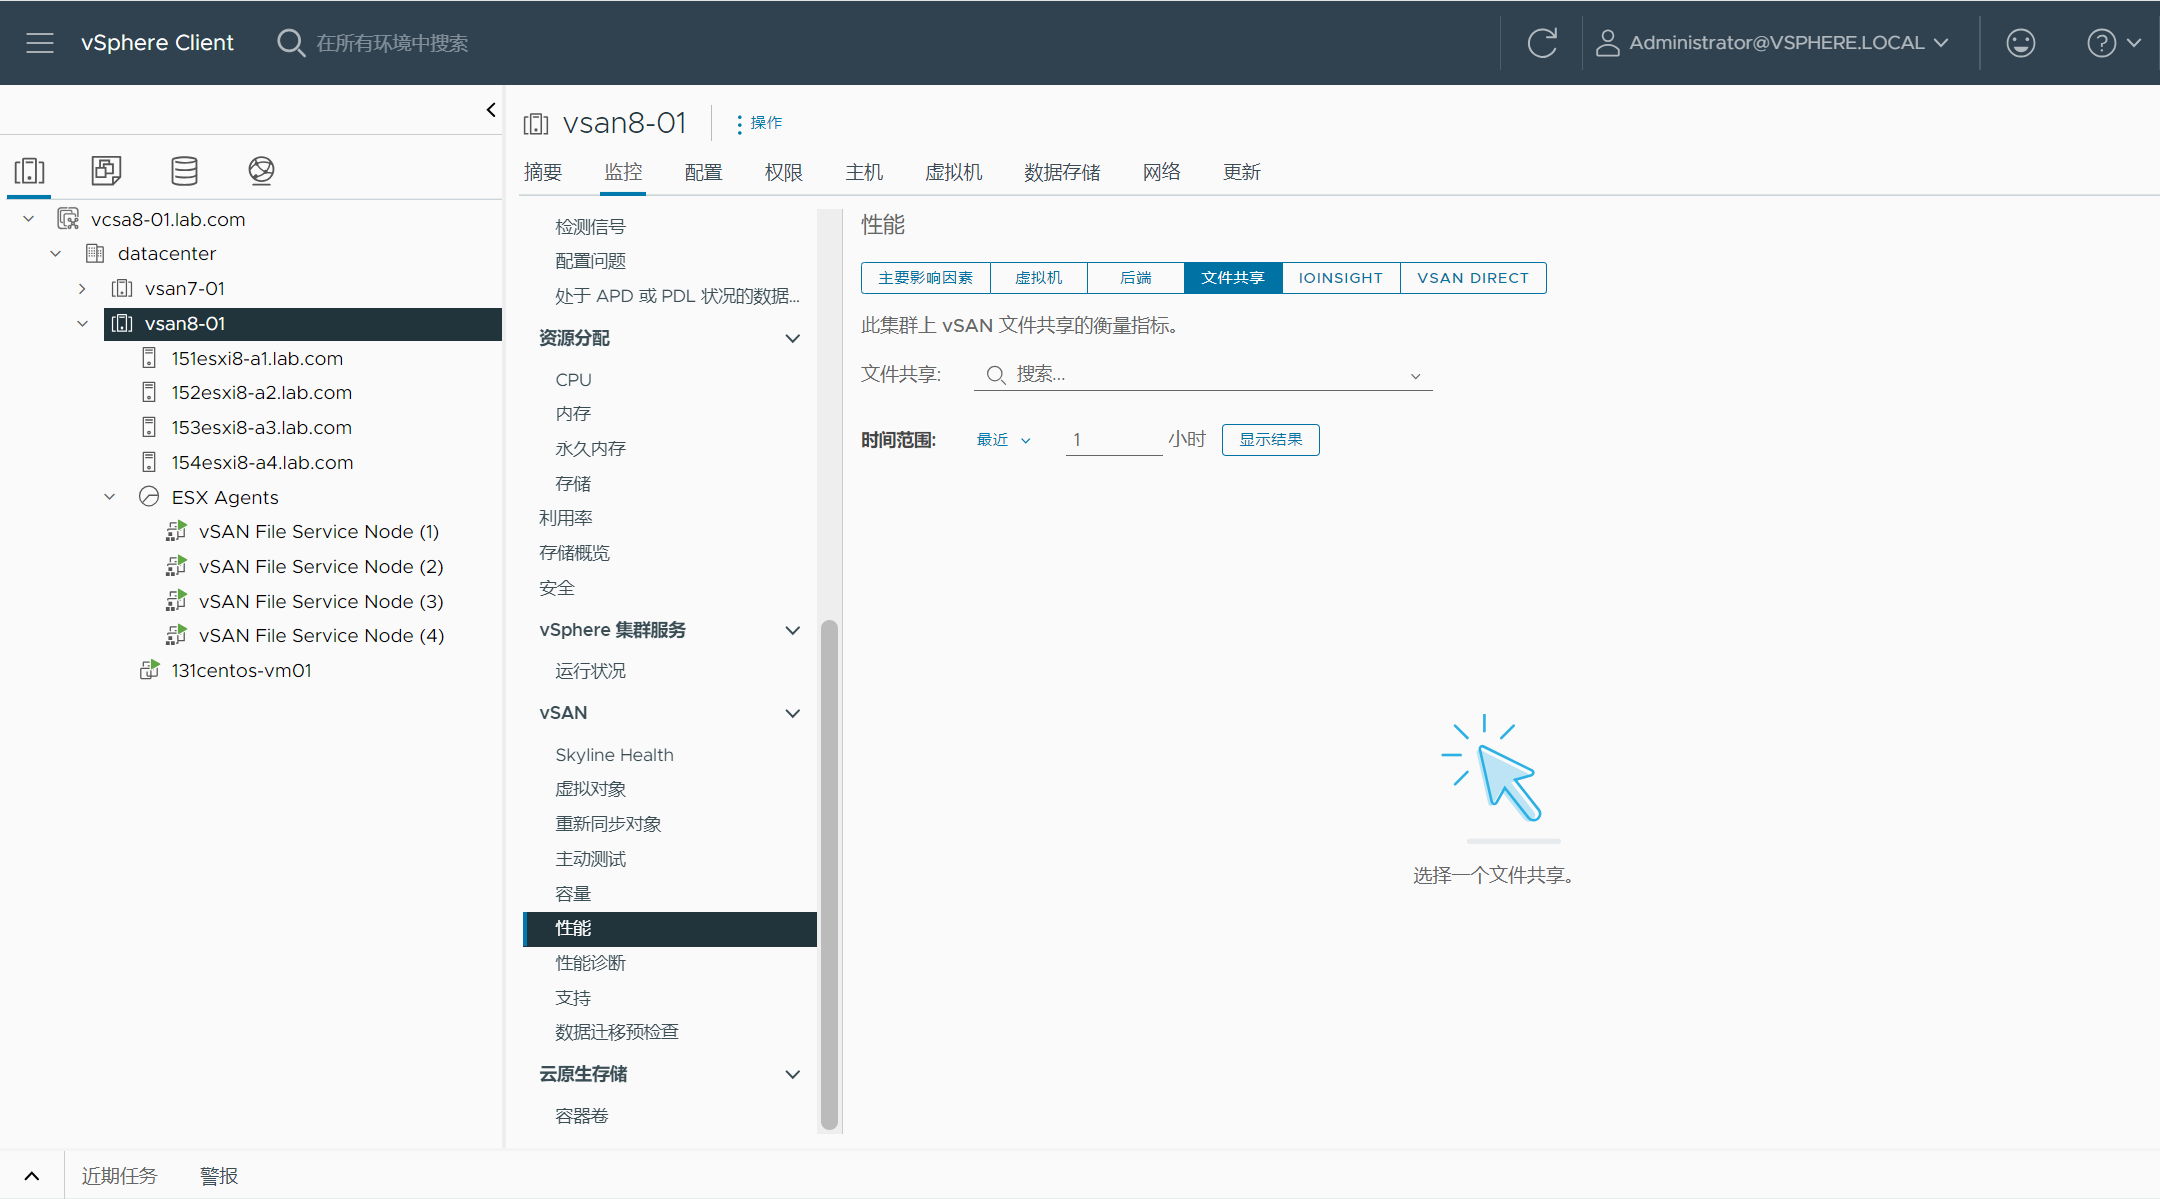Collapse the ESX Agents tree node
This screenshot has width=2160, height=1199.
110,497
